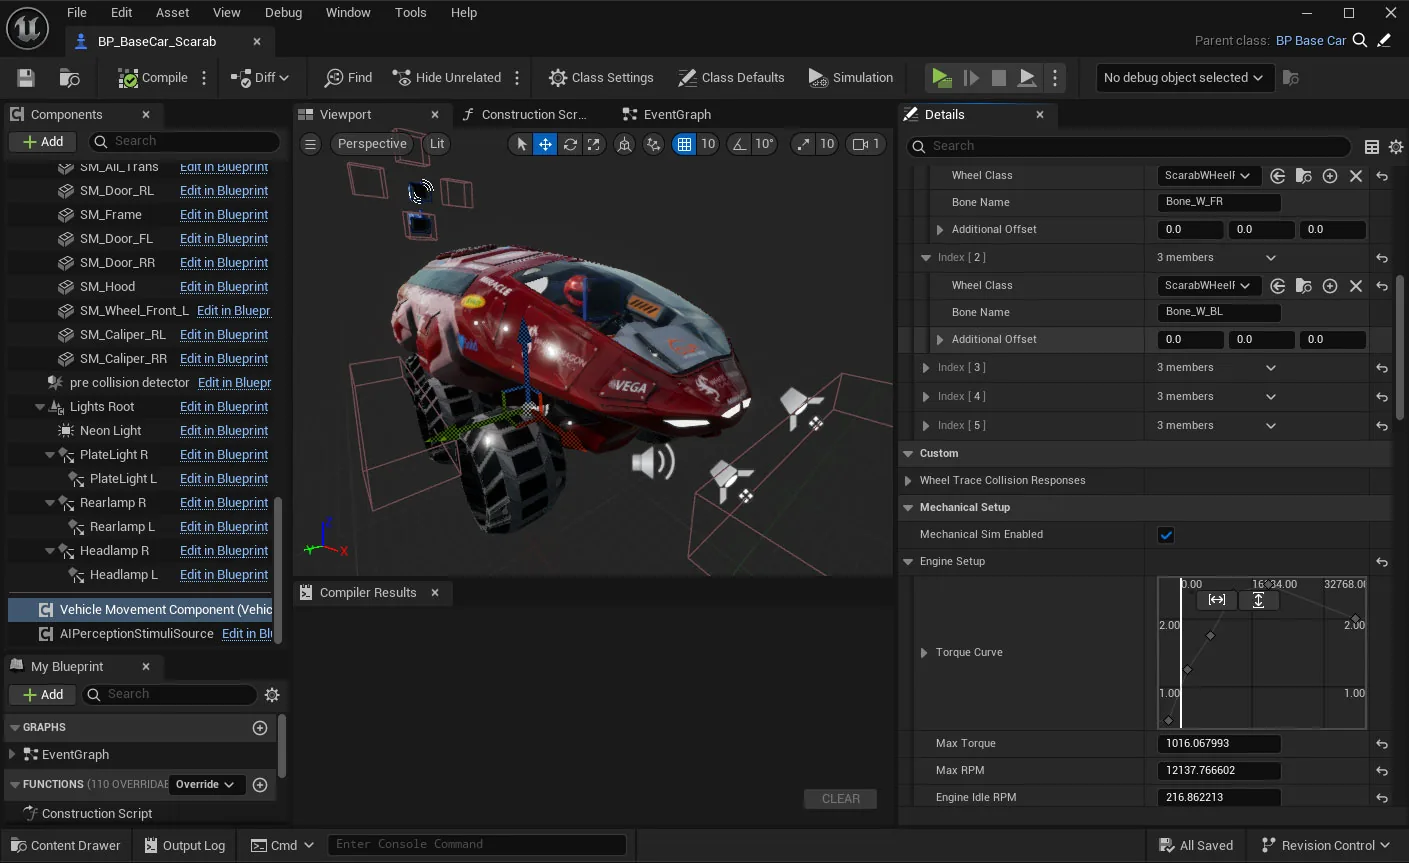Toggle grid snapping in viewport
This screenshot has height=863, width=1409.
(x=684, y=144)
